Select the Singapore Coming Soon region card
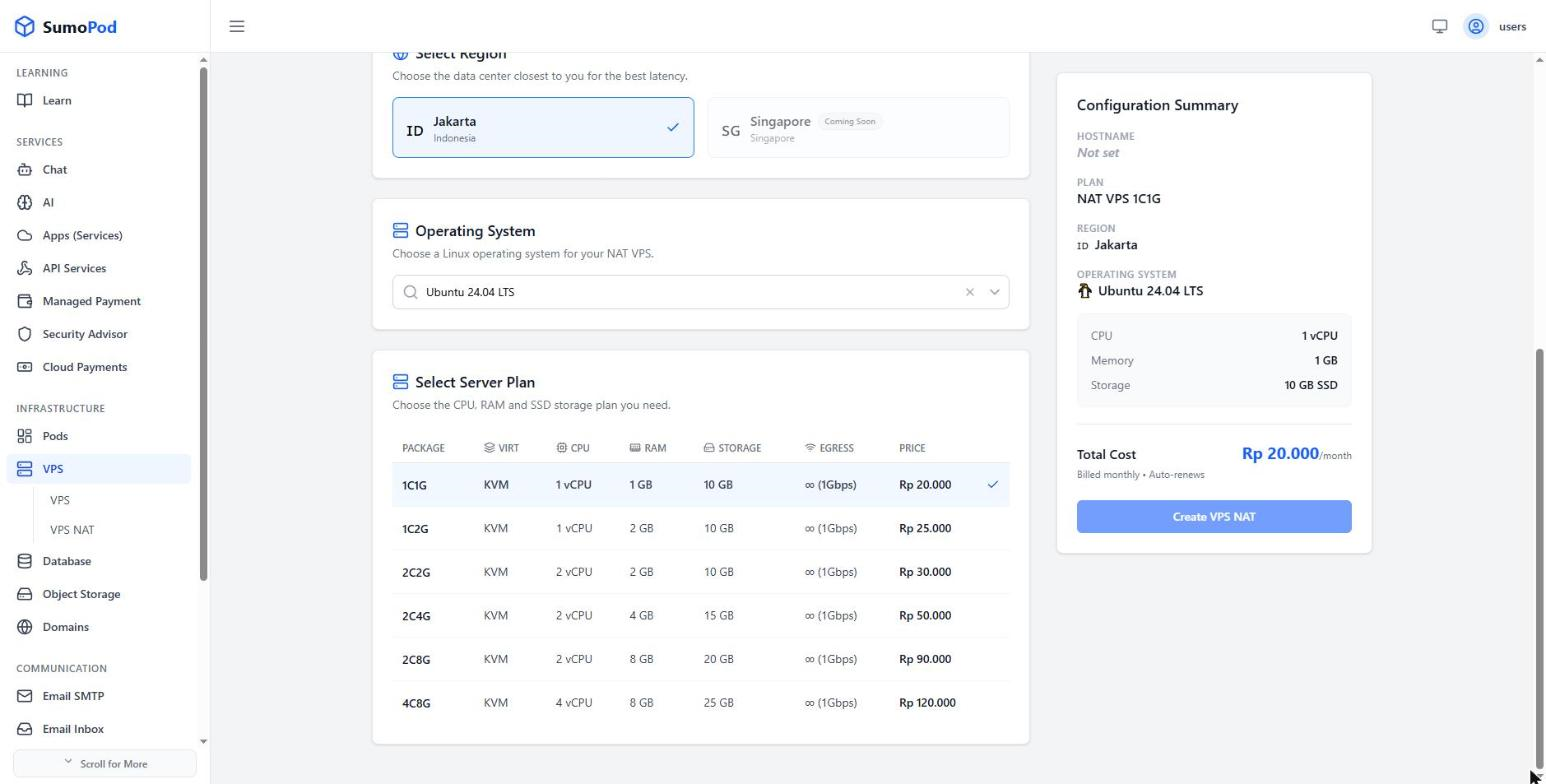1546x784 pixels. coord(859,128)
